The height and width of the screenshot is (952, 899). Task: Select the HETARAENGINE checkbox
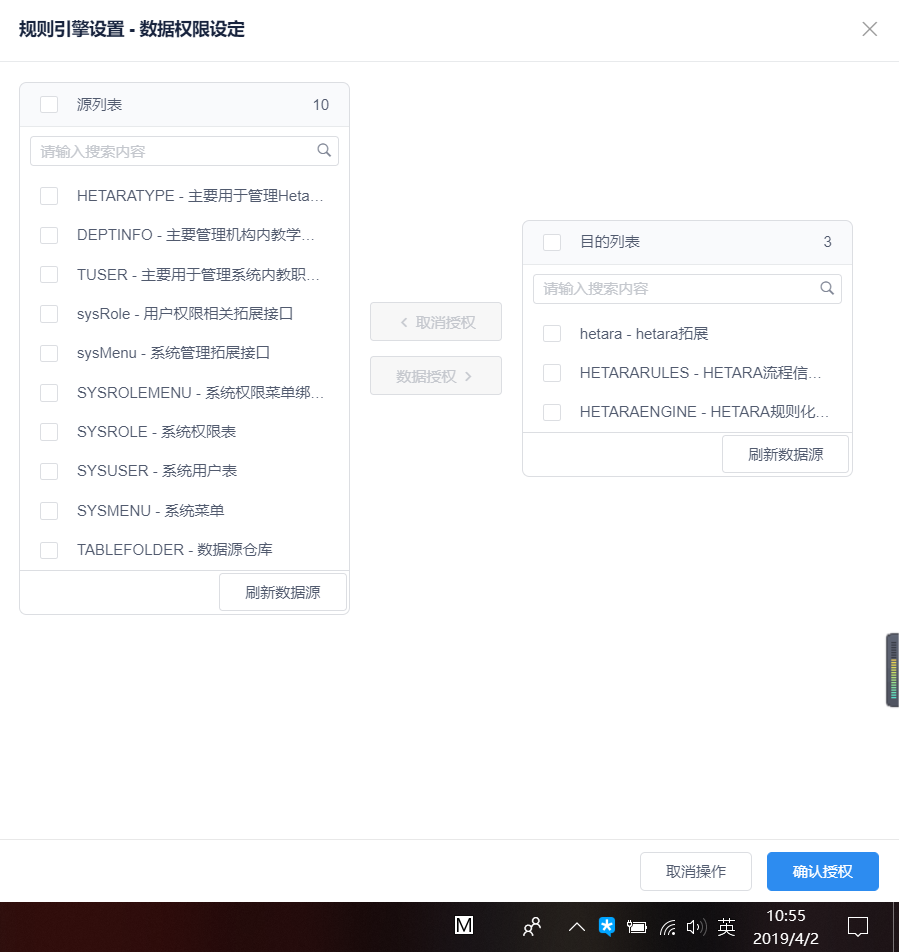click(551, 412)
